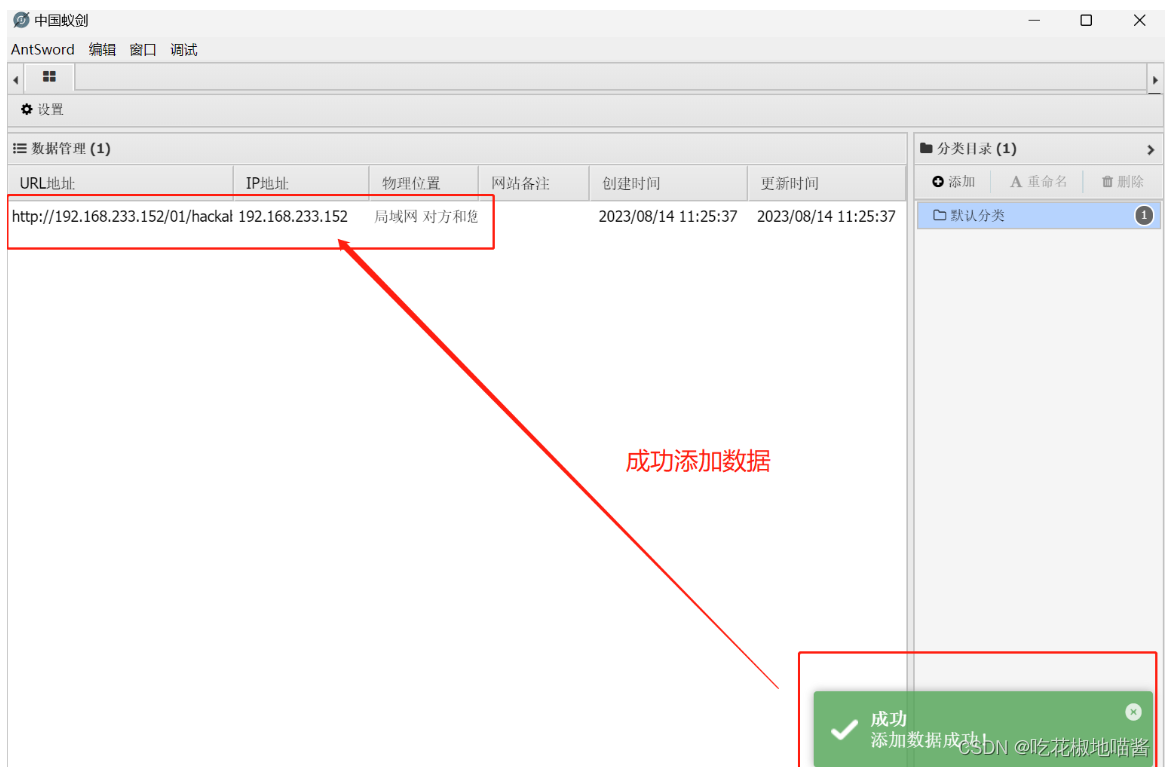Click the 局域网 location cell
Viewport: 1166px width, 767px height.
coord(425,217)
